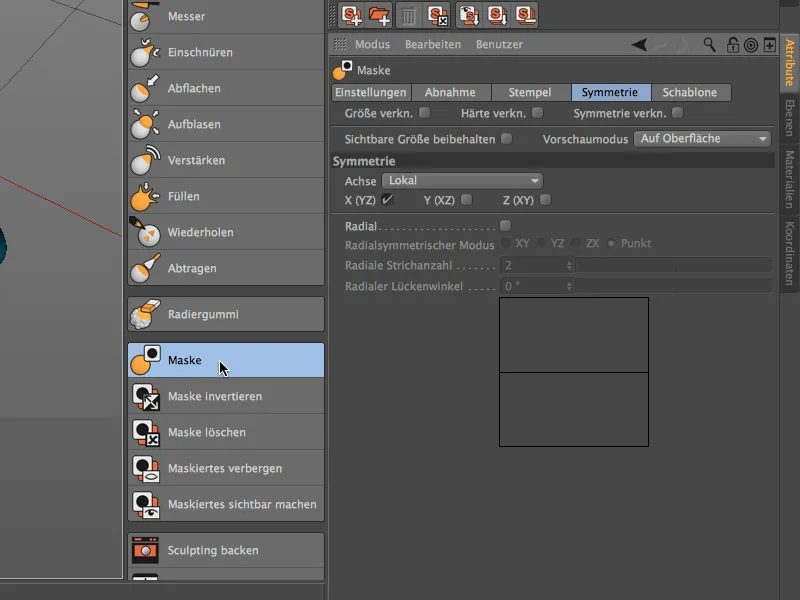Image resolution: width=800 pixels, height=600 pixels.
Task: Click Maske invertieren
Action: [x=226, y=396]
